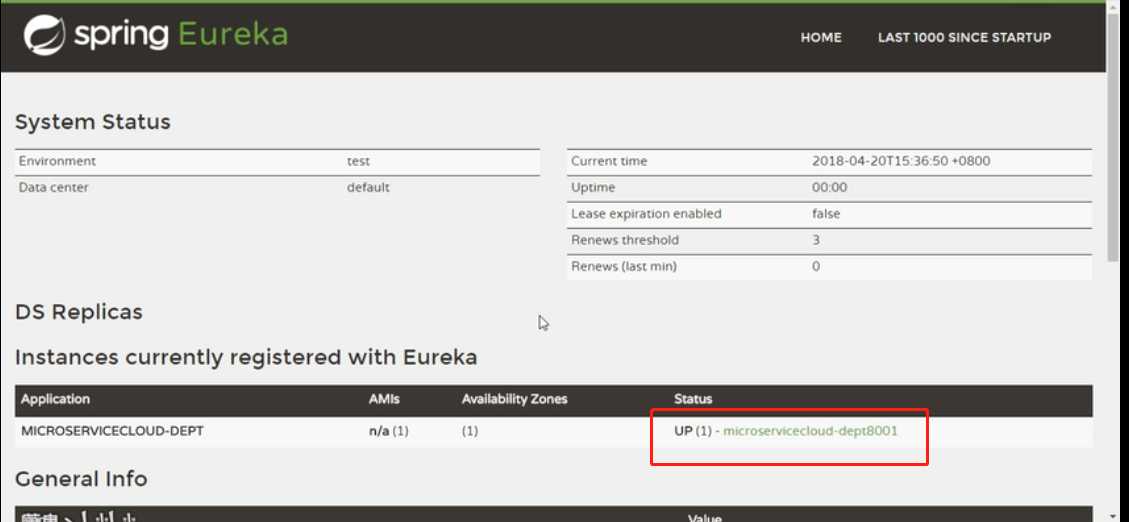Select the current time value 2018-04-20T15:36:50
The width and height of the screenshot is (1129, 522).
pyautogui.click(x=901, y=161)
